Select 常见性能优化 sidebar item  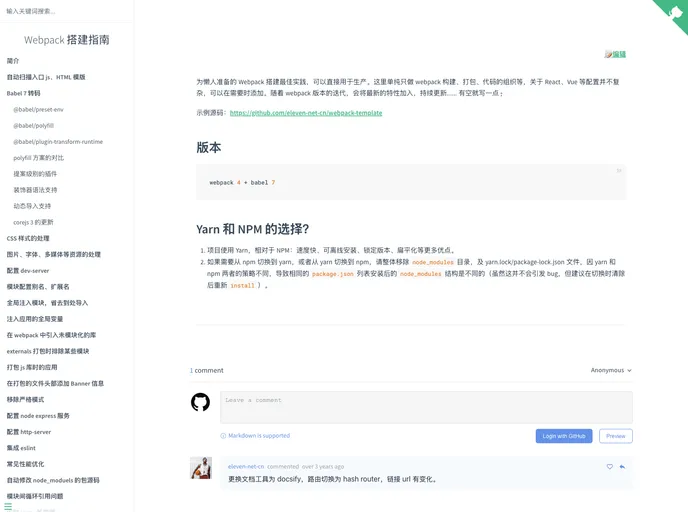coord(25,464)
